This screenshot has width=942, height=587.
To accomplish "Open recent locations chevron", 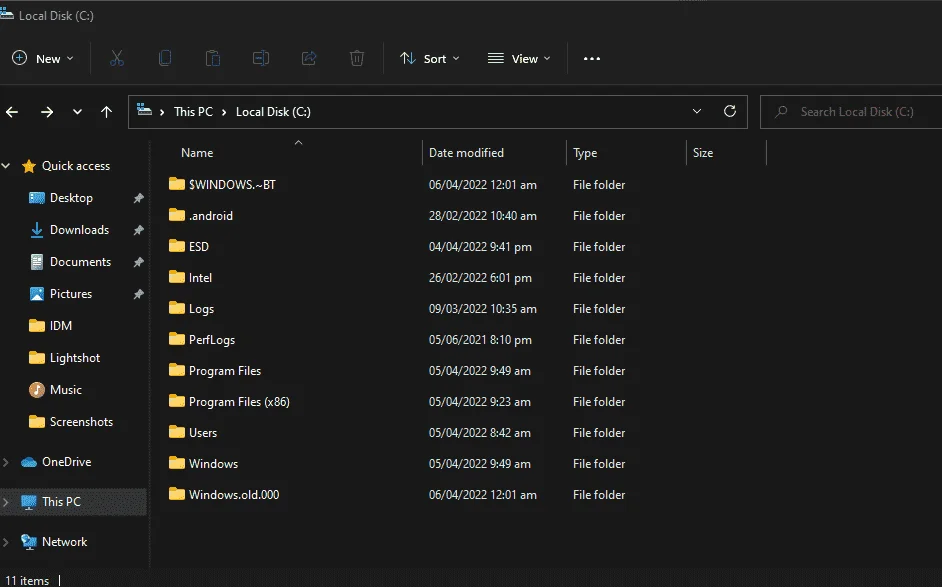I will (77, 112).
